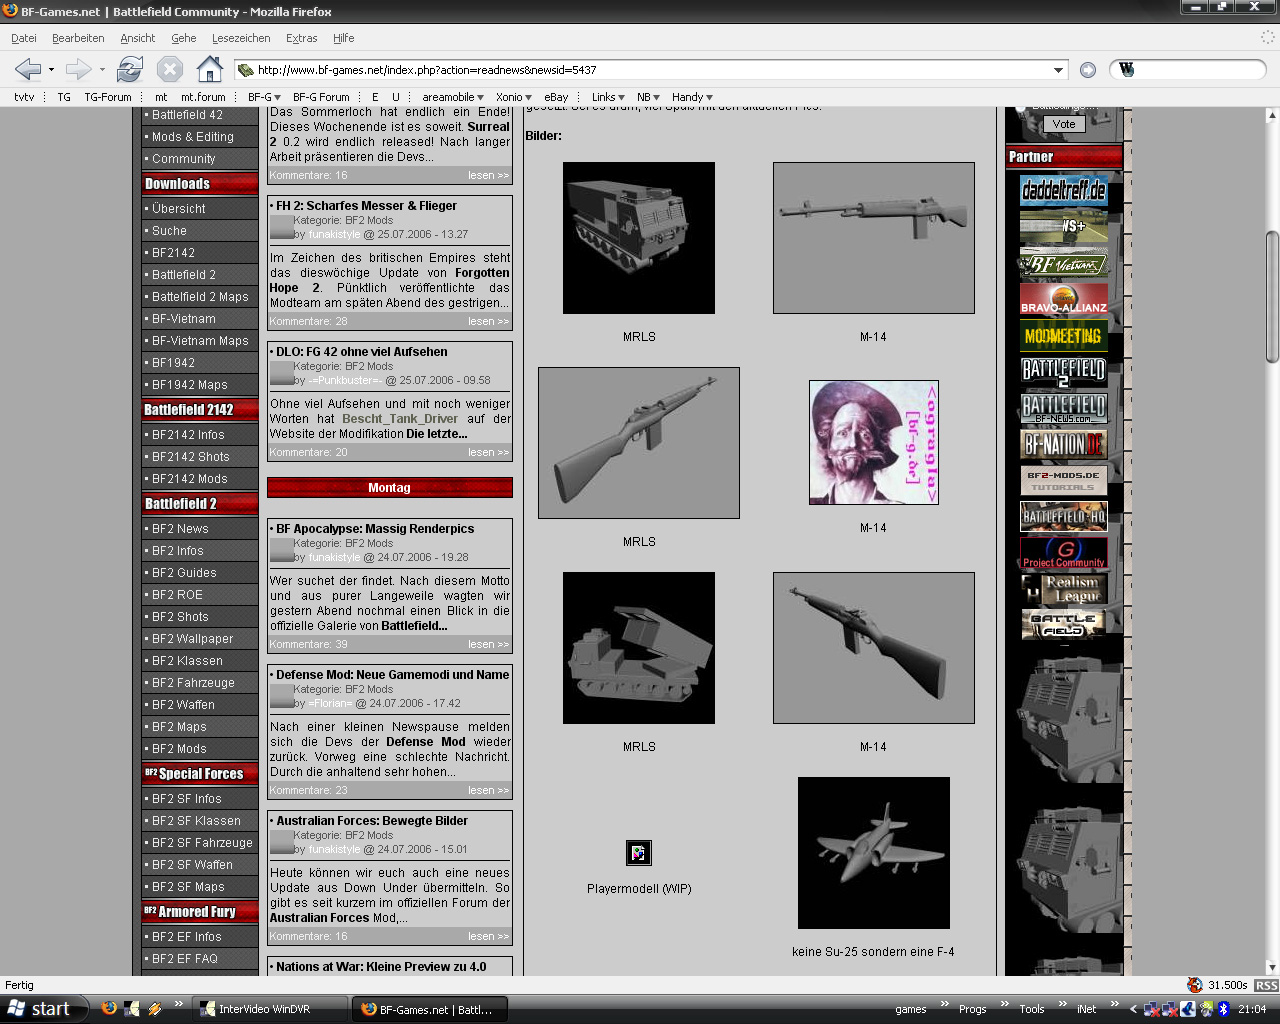
Task: Expand the BF-G bookmark folder
Action: 265,97
